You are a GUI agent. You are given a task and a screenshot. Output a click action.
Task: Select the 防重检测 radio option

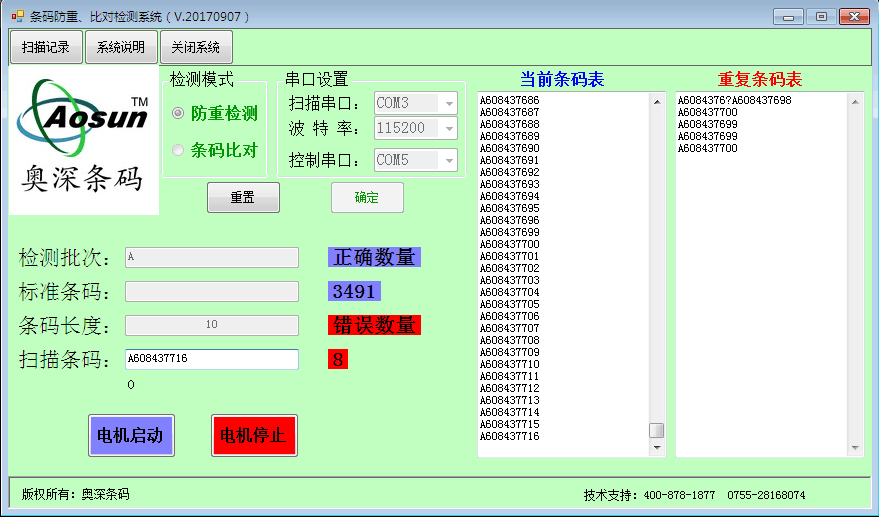point(178,114)
